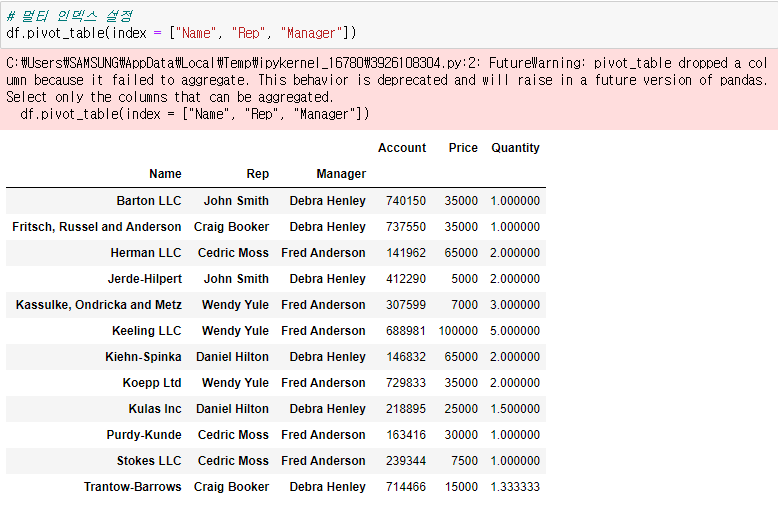Click Craig Booker in the Fritsch row

pos(231,227)
